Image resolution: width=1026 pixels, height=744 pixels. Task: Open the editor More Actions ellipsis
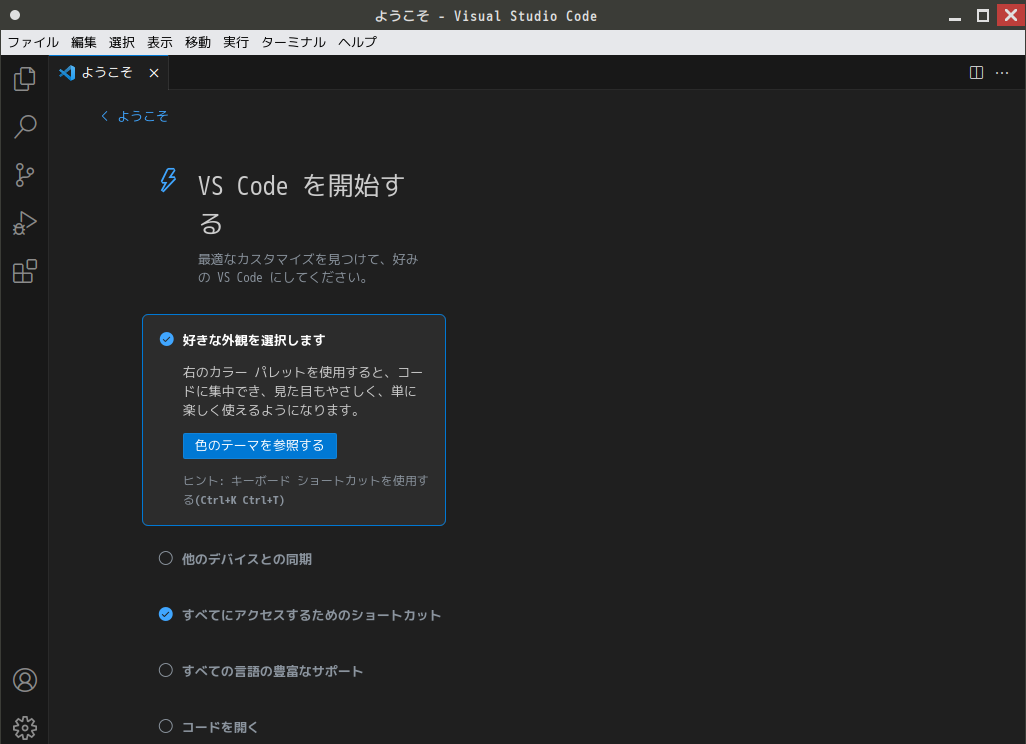click(1002, 73)
